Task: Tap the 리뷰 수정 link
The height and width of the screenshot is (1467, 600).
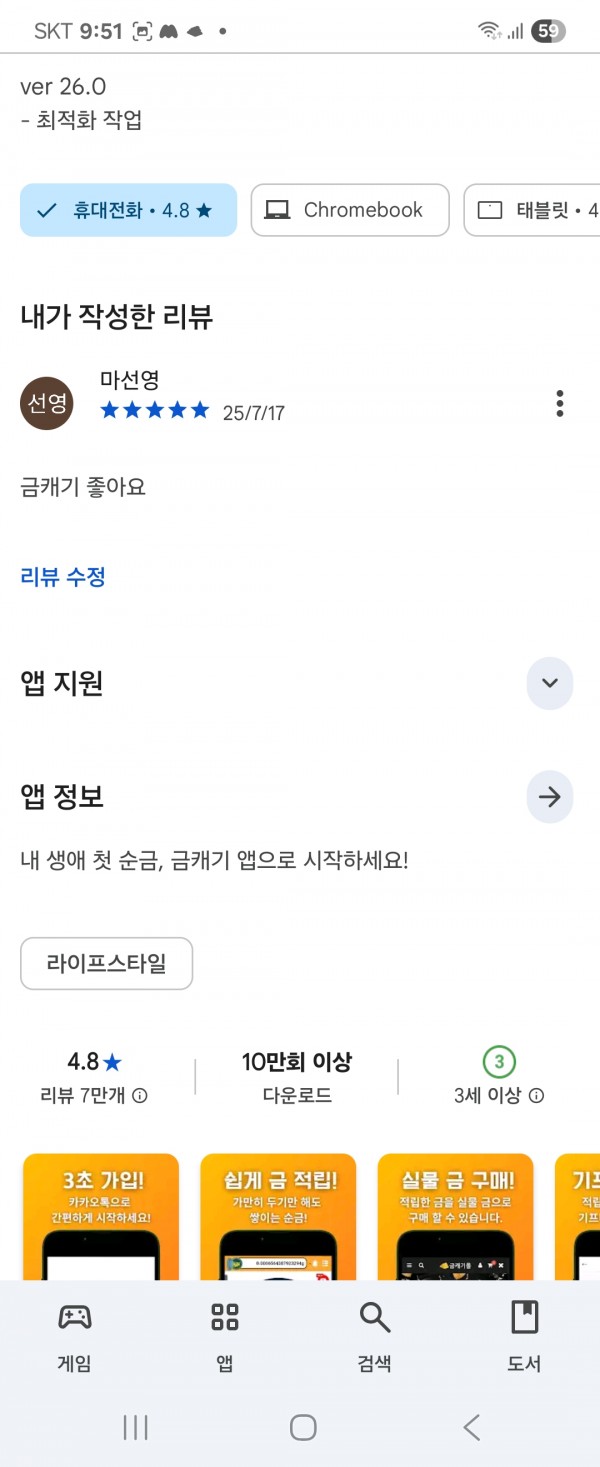Action: (x=63, y=577)
